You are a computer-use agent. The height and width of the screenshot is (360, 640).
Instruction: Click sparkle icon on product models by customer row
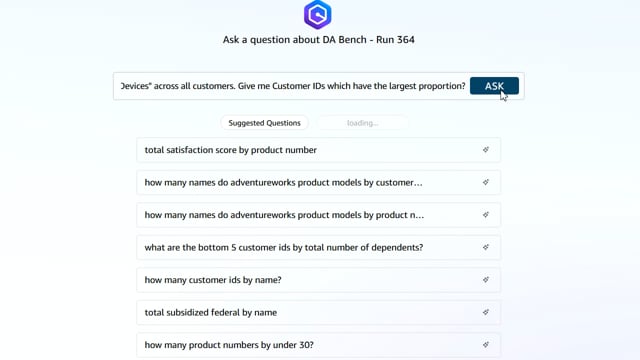click(x=486, y=182)
